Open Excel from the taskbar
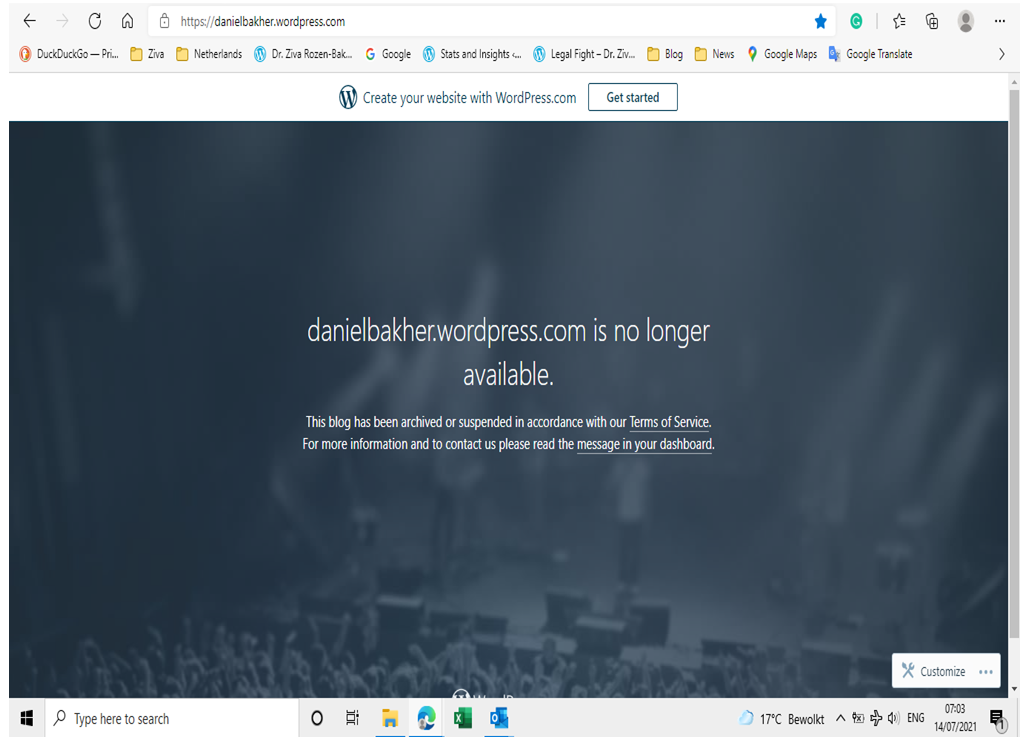The image size is (1027, 745). point(463,718)
